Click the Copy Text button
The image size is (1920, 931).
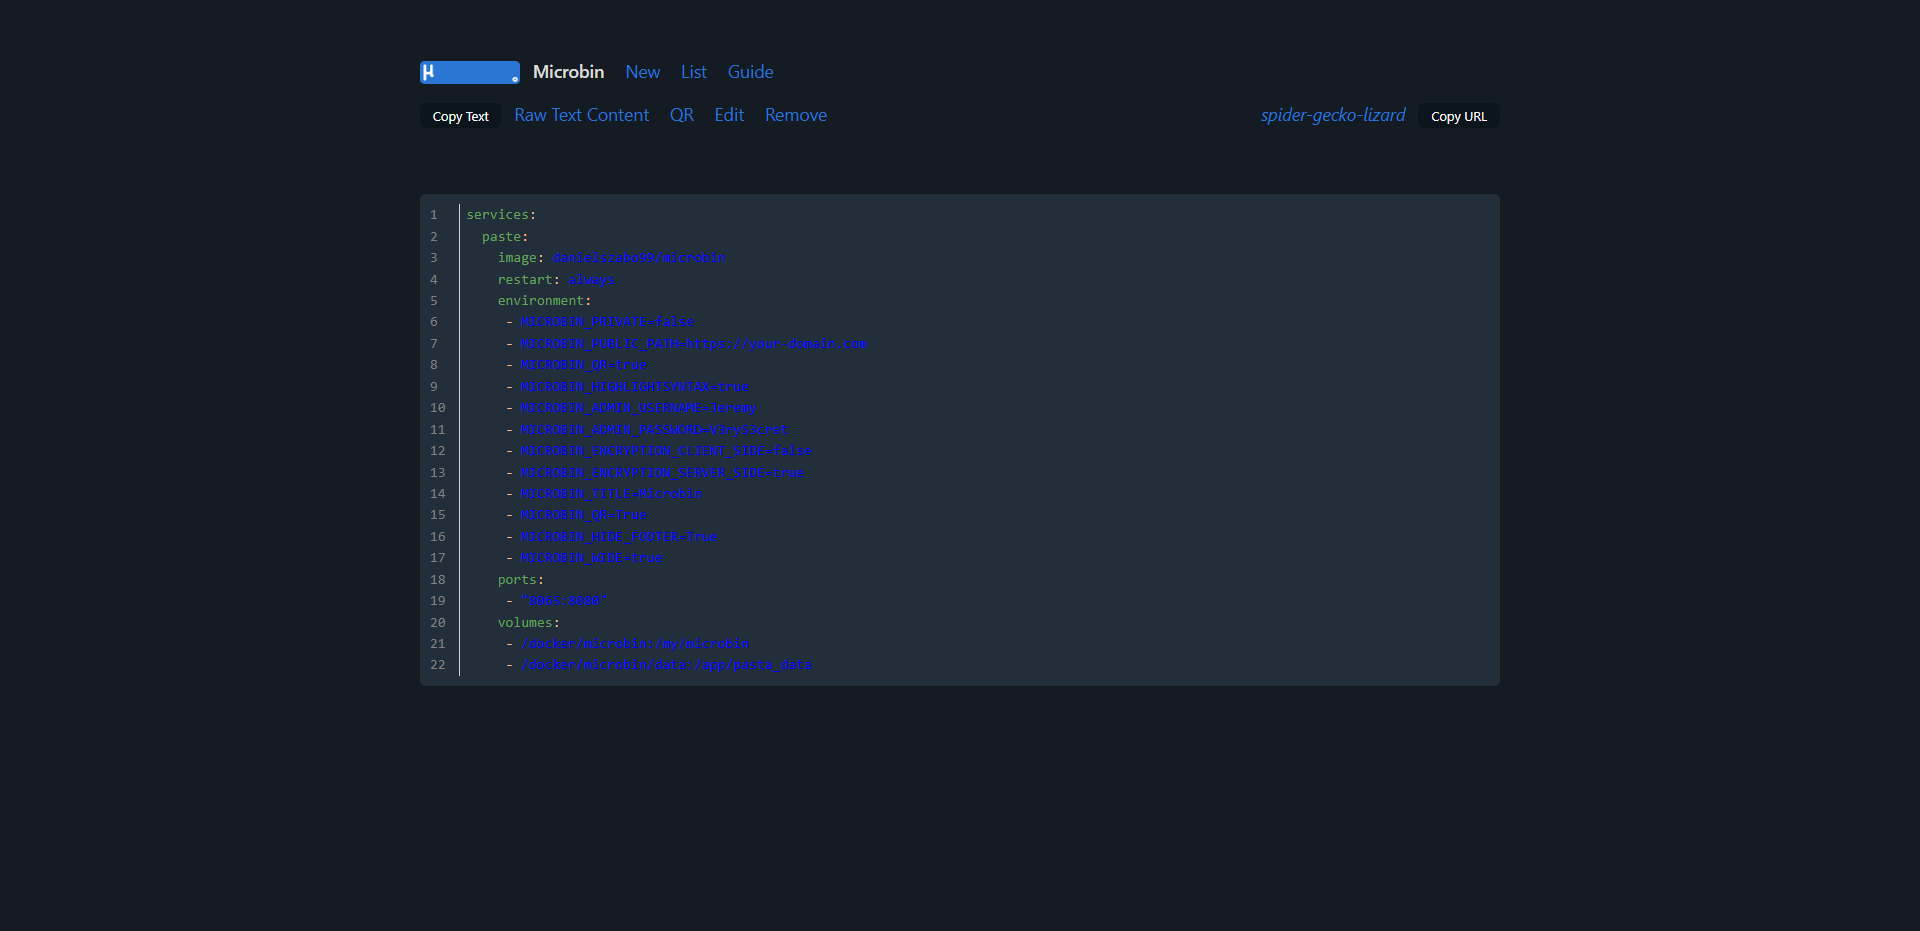click(x=460, y=116)
